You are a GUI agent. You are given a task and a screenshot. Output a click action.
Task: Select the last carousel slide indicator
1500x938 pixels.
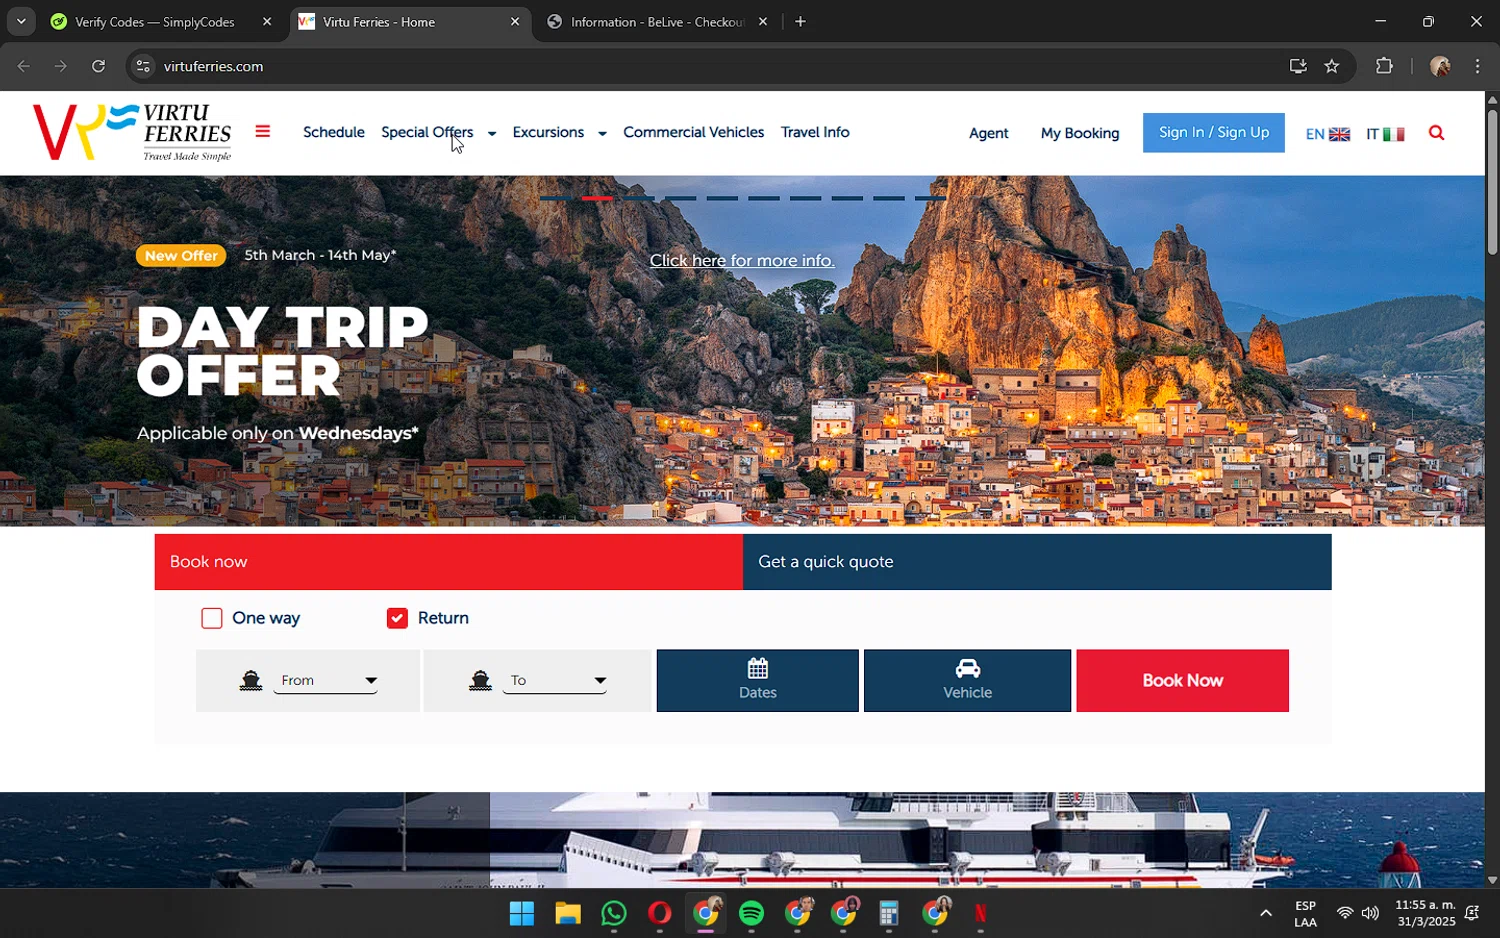(x=930, y=198)
